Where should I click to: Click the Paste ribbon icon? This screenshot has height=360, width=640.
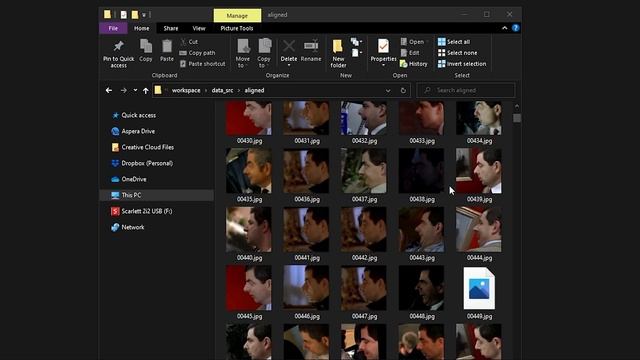pyautogui.click(x=167, y=51)
